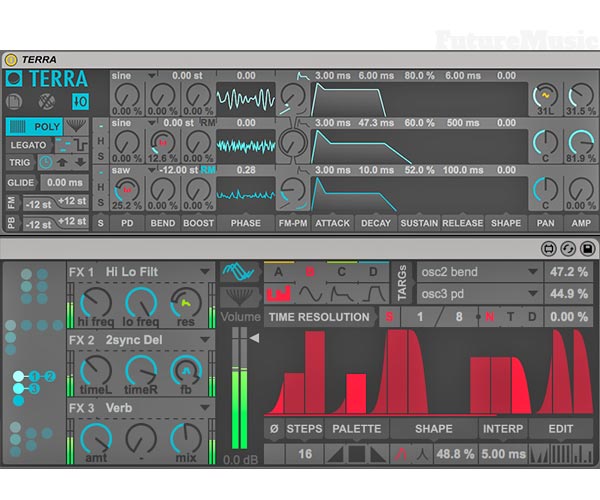This screenshot has height=500, width=600.
Task: Open the osc3 pd target dropdown
Action: [479, 294]
